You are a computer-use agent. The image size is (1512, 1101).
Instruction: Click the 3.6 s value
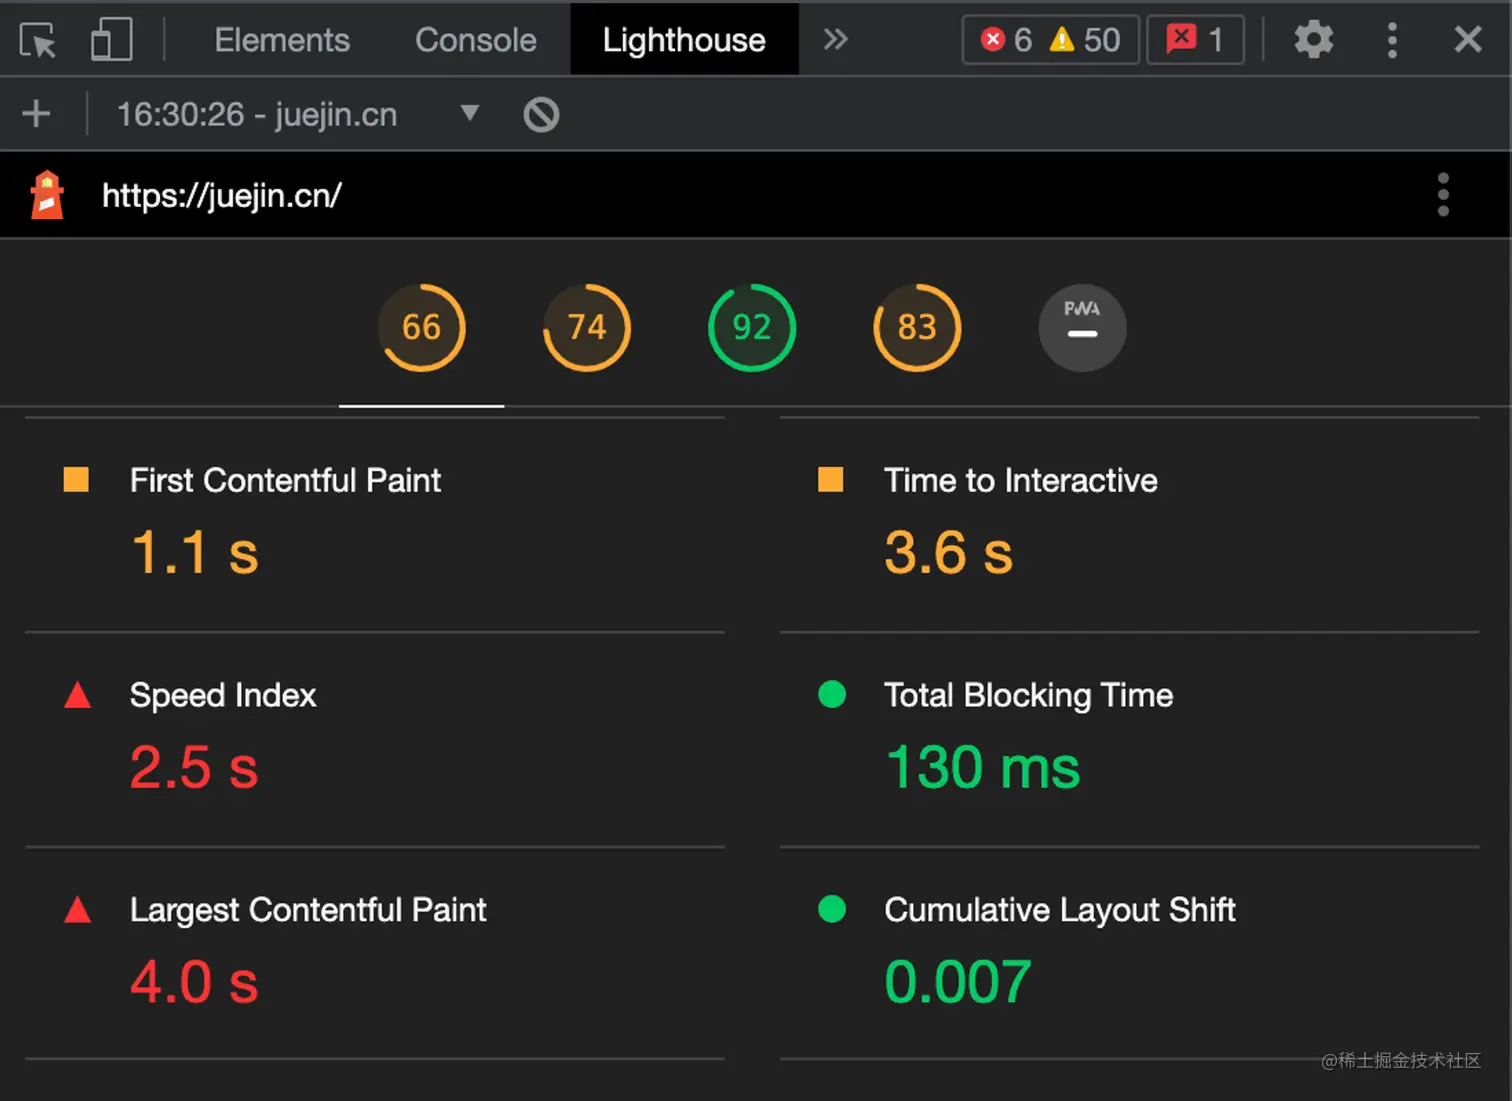(949, 553)
